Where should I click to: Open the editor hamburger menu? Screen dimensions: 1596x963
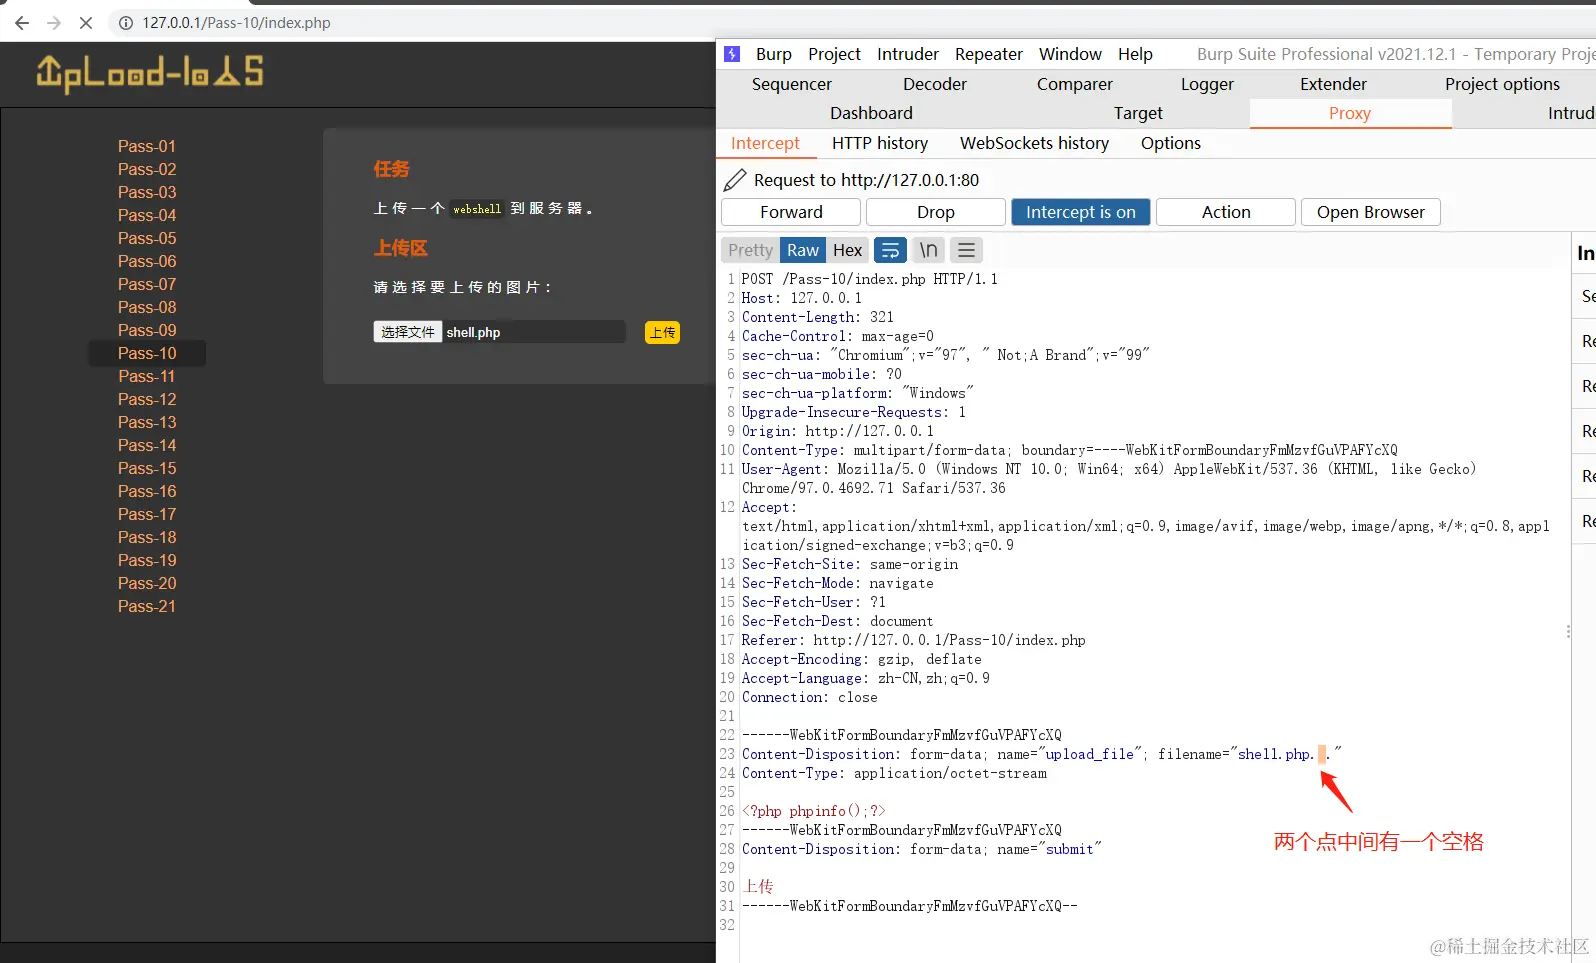click(966, 250)
